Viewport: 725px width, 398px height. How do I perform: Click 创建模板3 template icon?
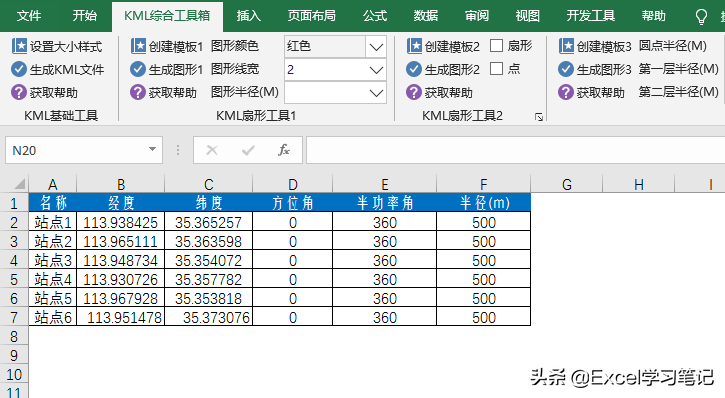[566, 46]
